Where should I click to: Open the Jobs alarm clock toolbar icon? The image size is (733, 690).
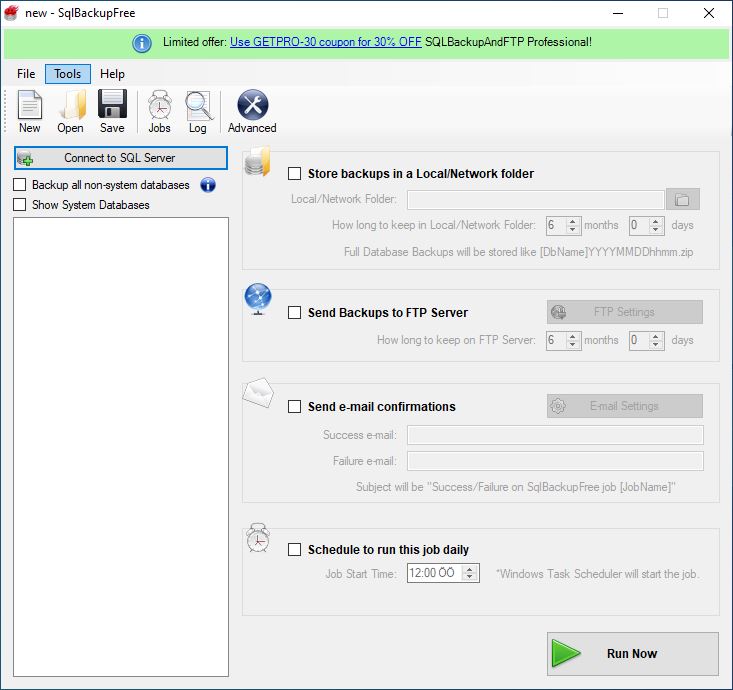[x=159, y=111]
